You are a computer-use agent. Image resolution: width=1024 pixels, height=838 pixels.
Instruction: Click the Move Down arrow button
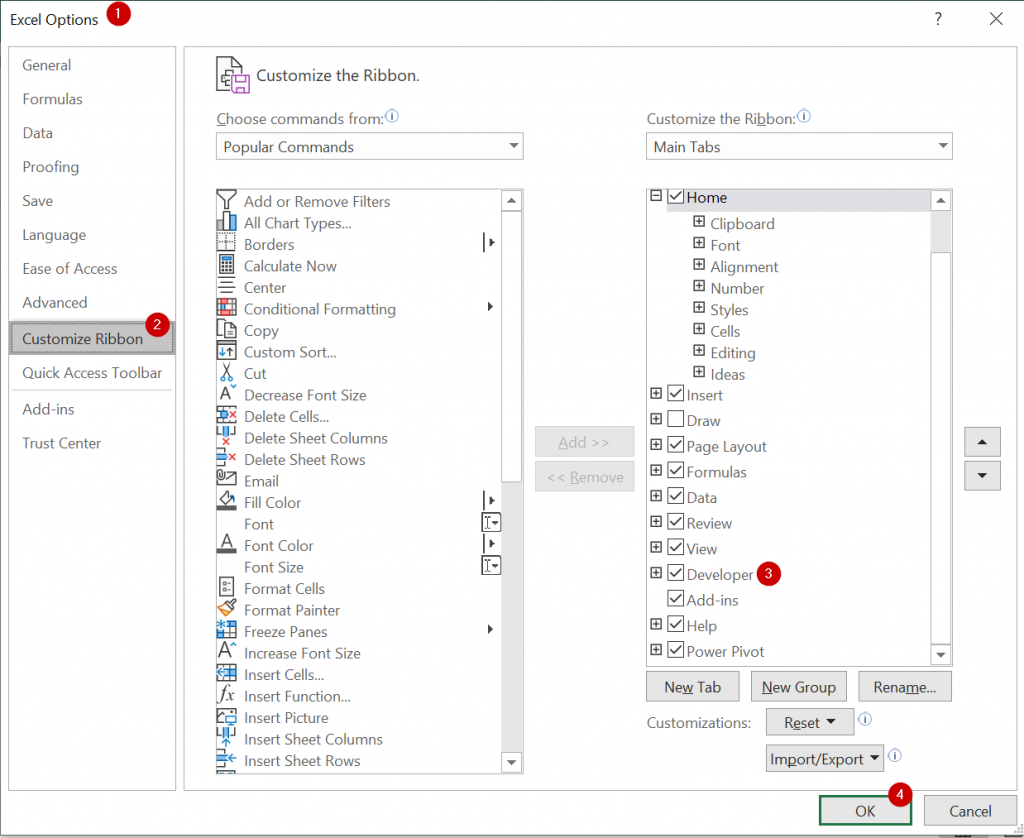pyautogui.click(x=982, y=475)
